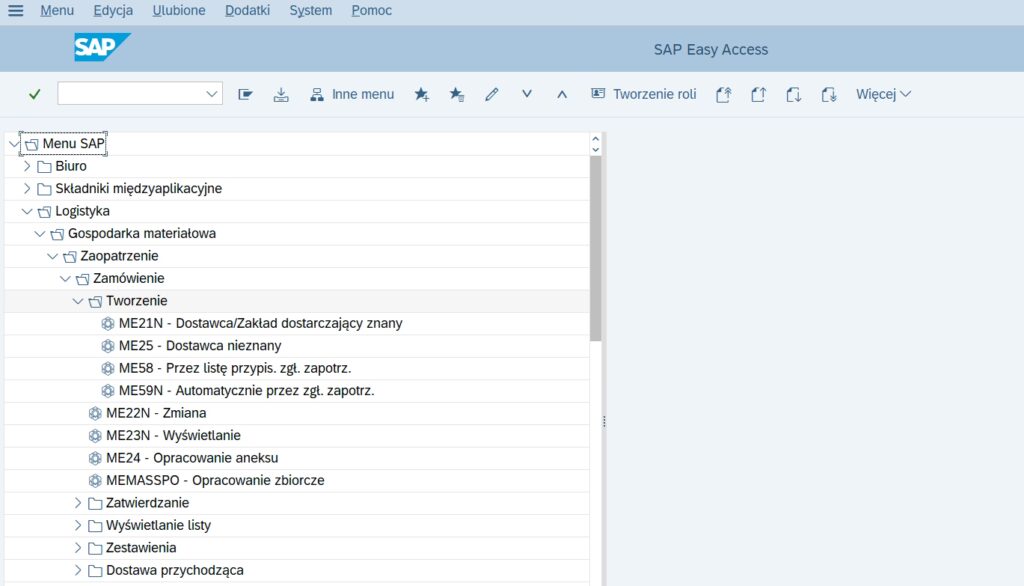Screen dimensions: 1024x586
Task: Collapse the Logistyka tree node
Action: [x=27, y=211]
